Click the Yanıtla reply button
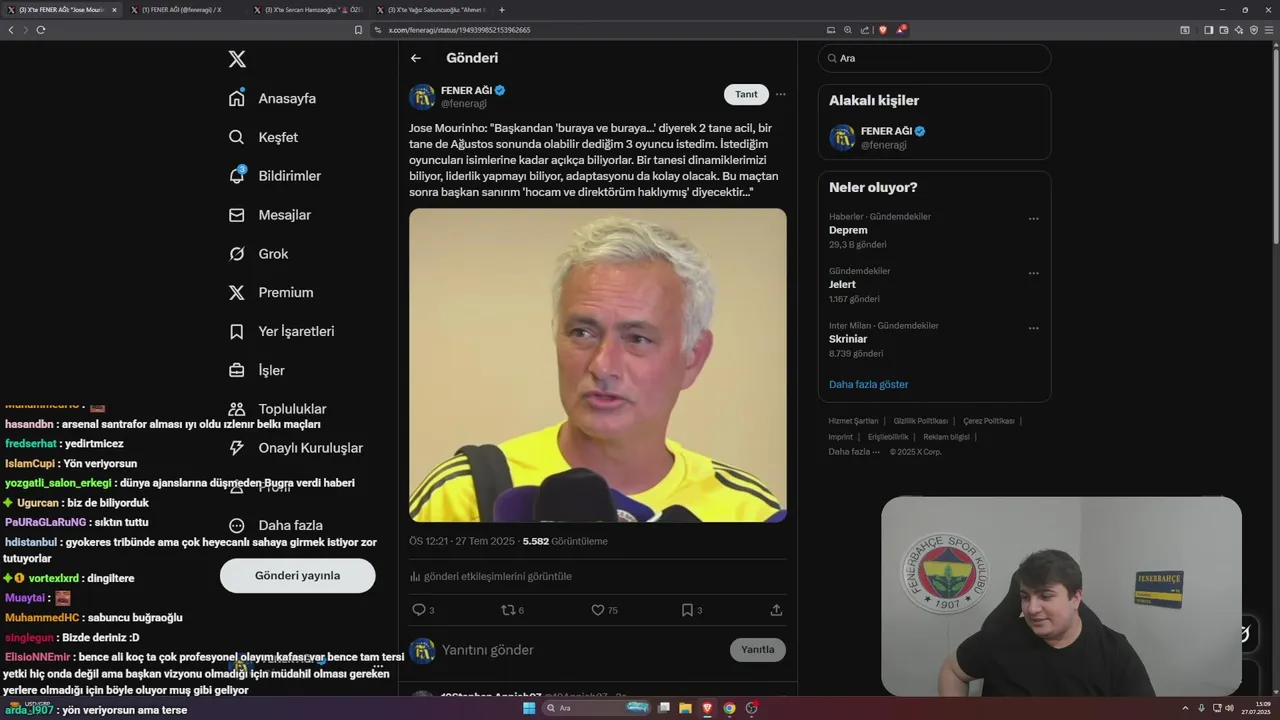Image resolution: width=1280 pixels, height=720 pixels. pos(758,649)
